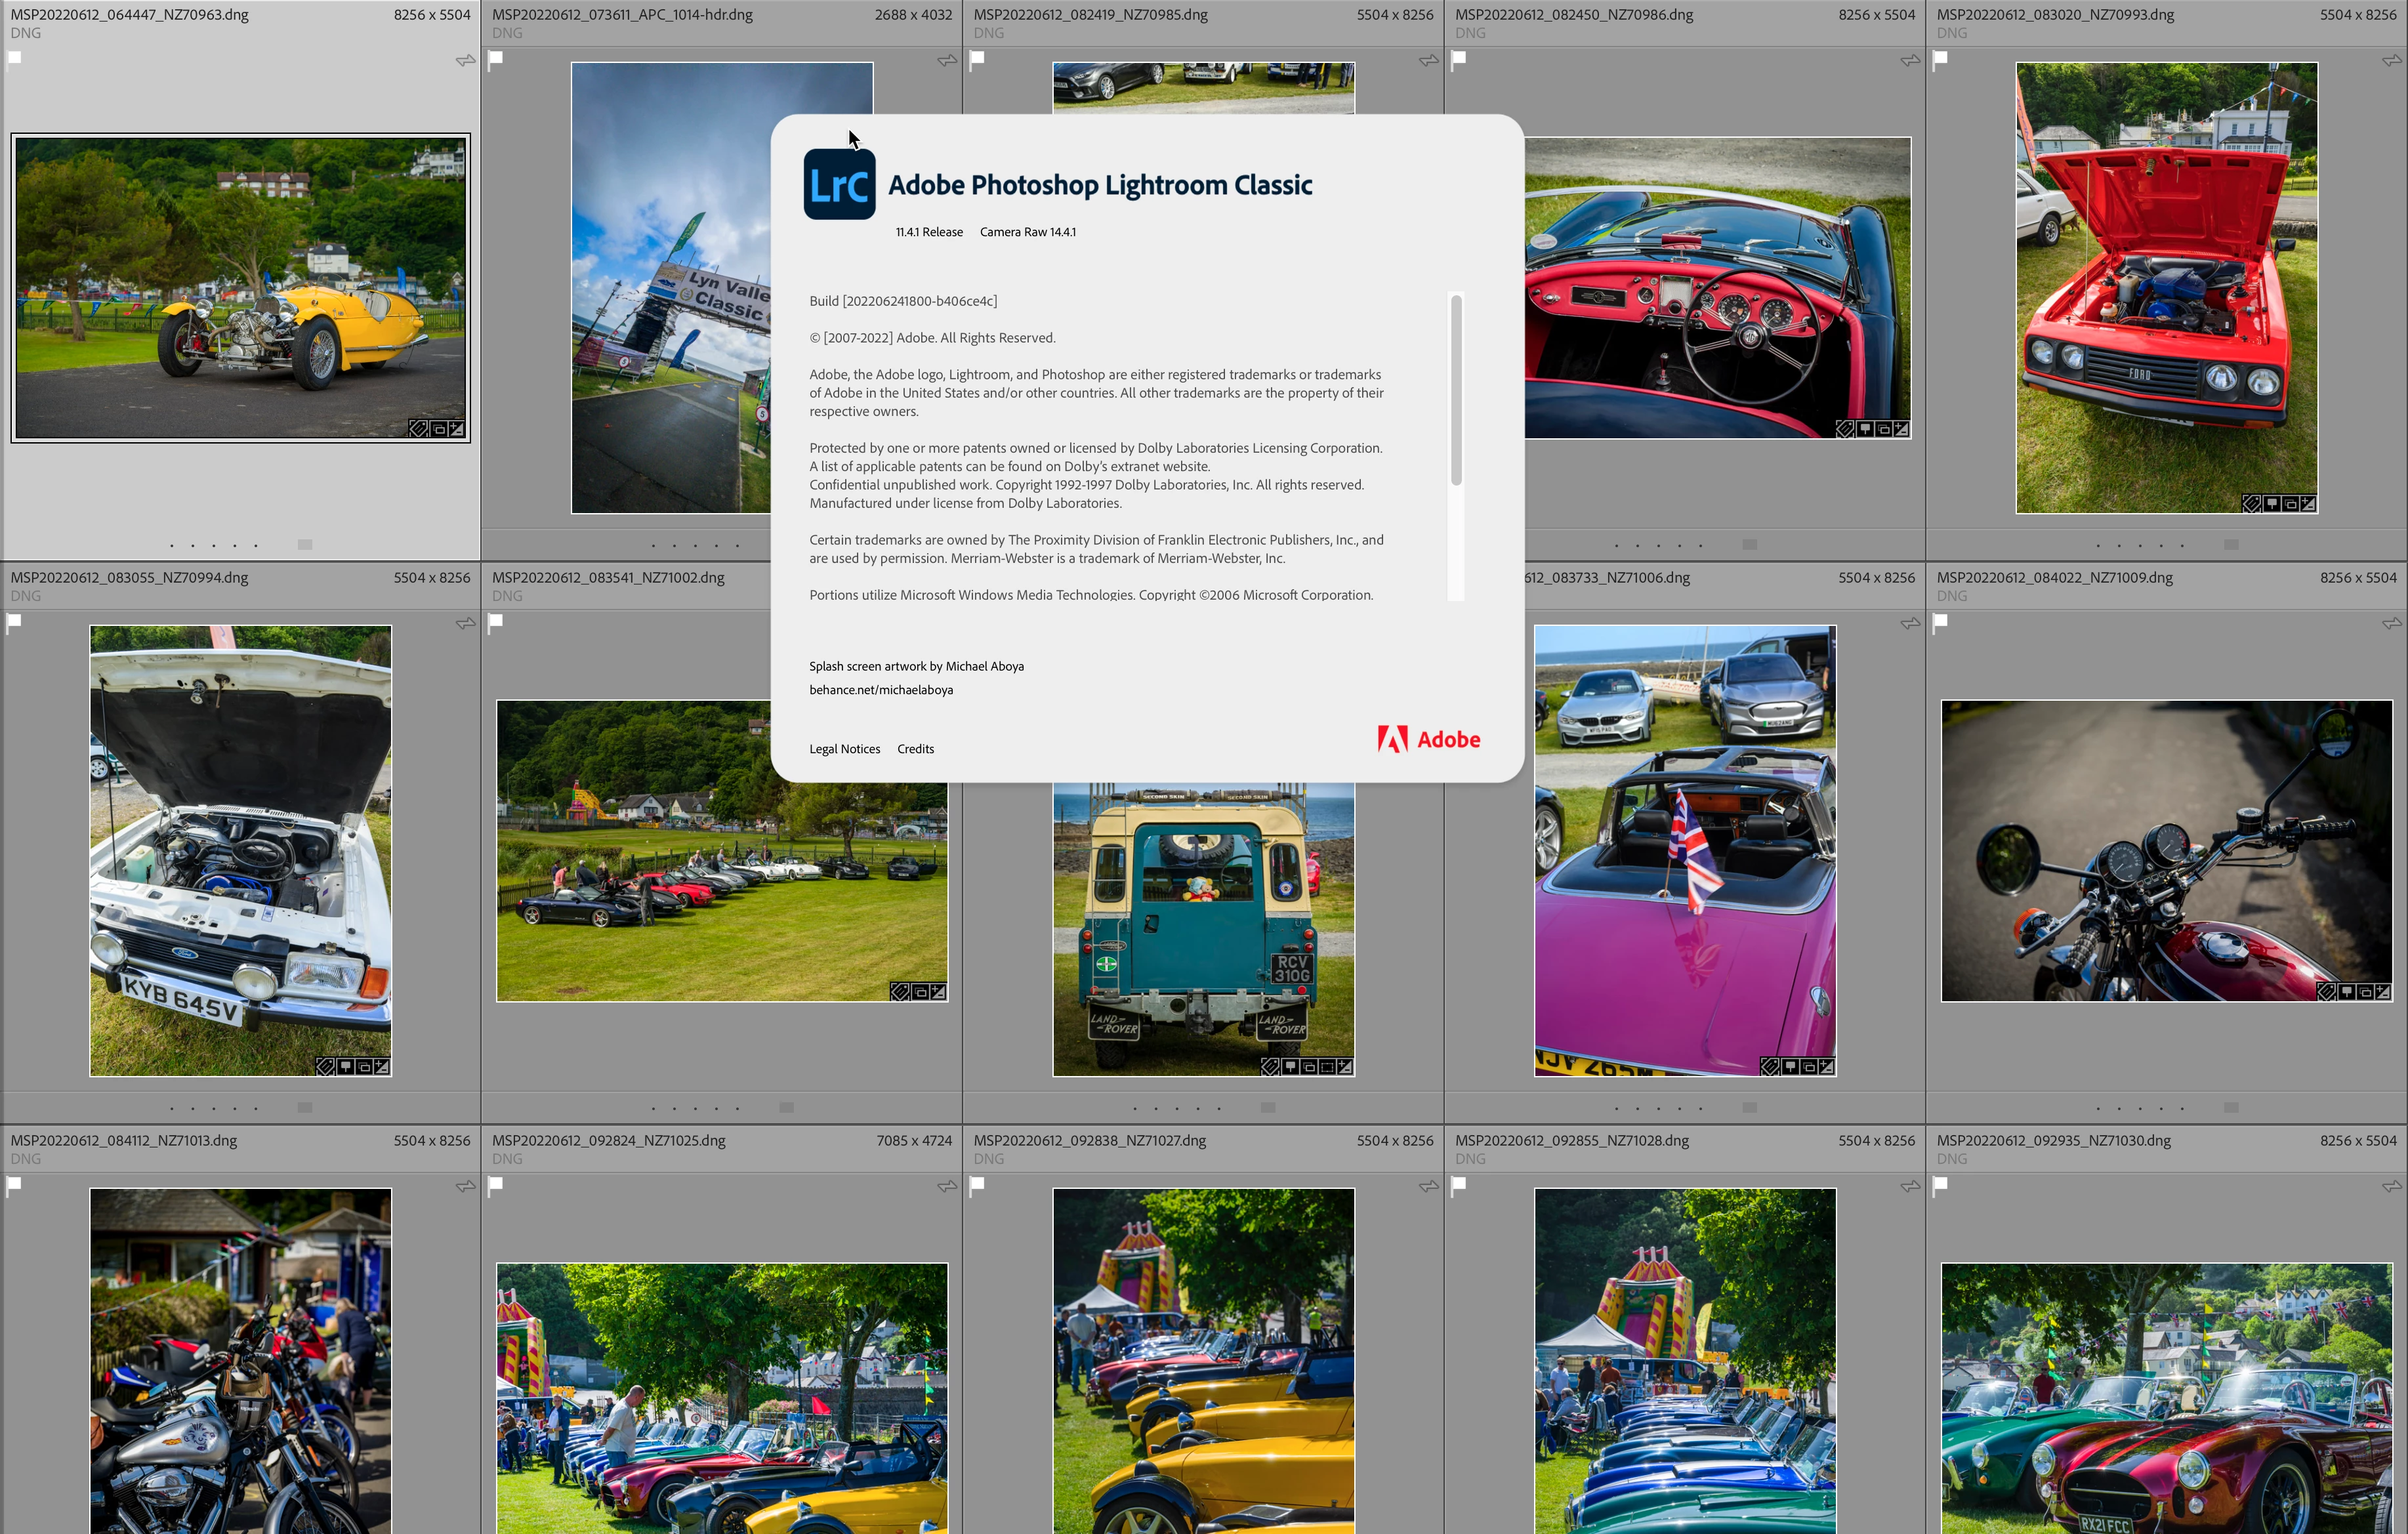Open behance.net/michaelaboya link
The image size is (2408, 1534).
click(880, 690)
